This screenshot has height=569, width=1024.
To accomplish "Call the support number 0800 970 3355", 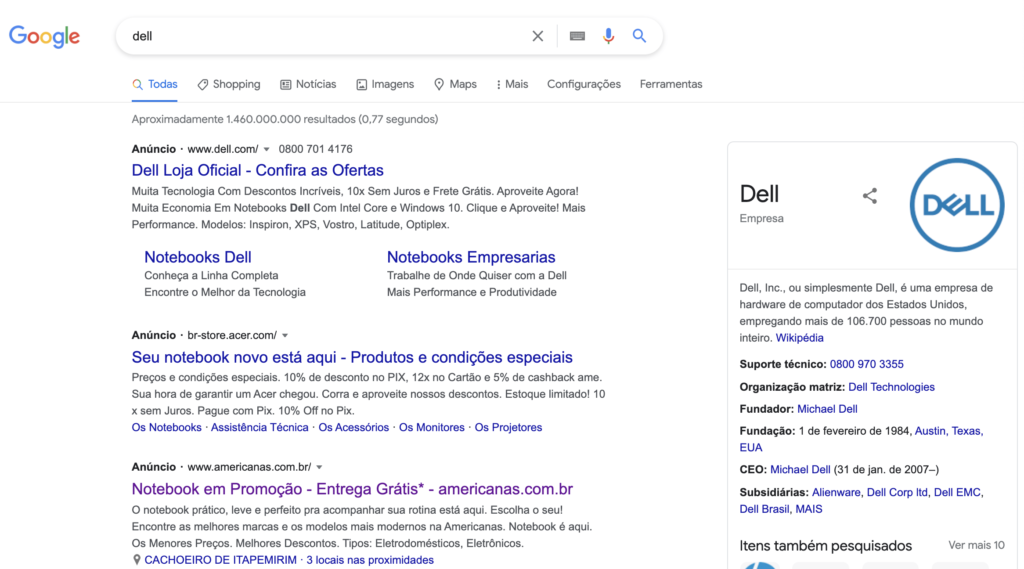I will tap(867, 364).
